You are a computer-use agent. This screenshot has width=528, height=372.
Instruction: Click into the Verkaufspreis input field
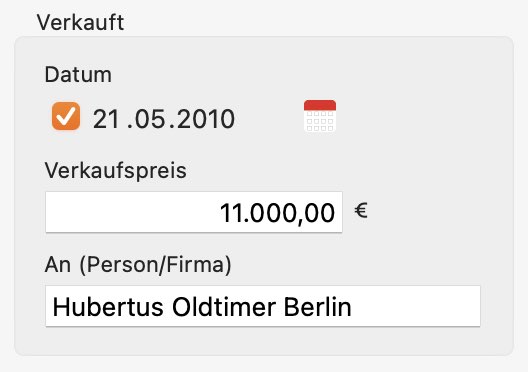194,212
